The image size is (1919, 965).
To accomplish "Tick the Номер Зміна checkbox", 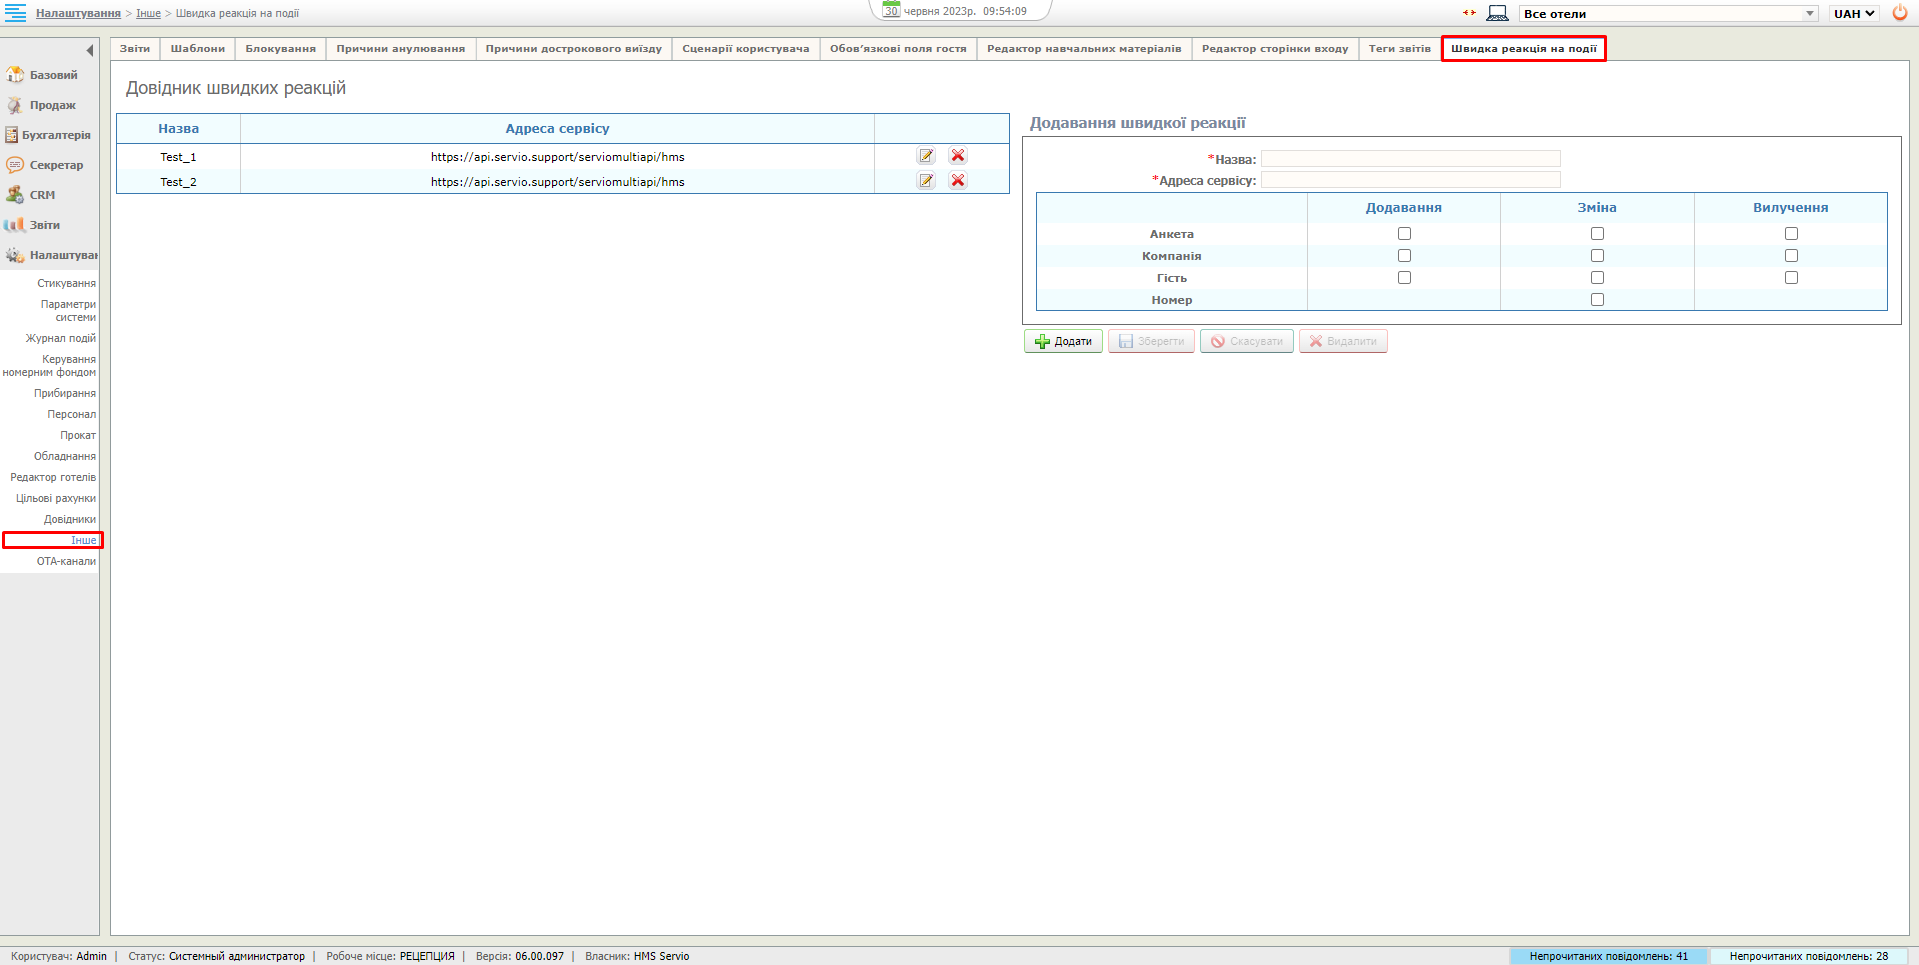I will (x=1597, y=300).
